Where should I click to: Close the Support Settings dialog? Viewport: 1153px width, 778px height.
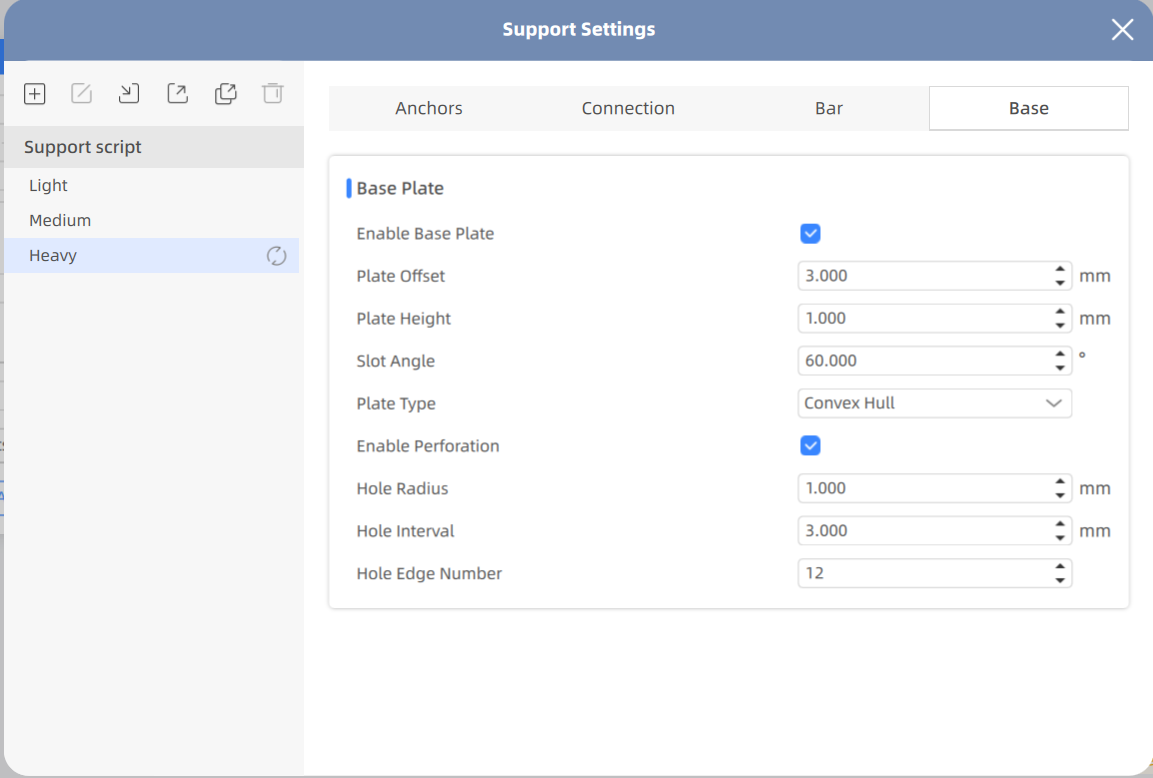pos(1122,30)
